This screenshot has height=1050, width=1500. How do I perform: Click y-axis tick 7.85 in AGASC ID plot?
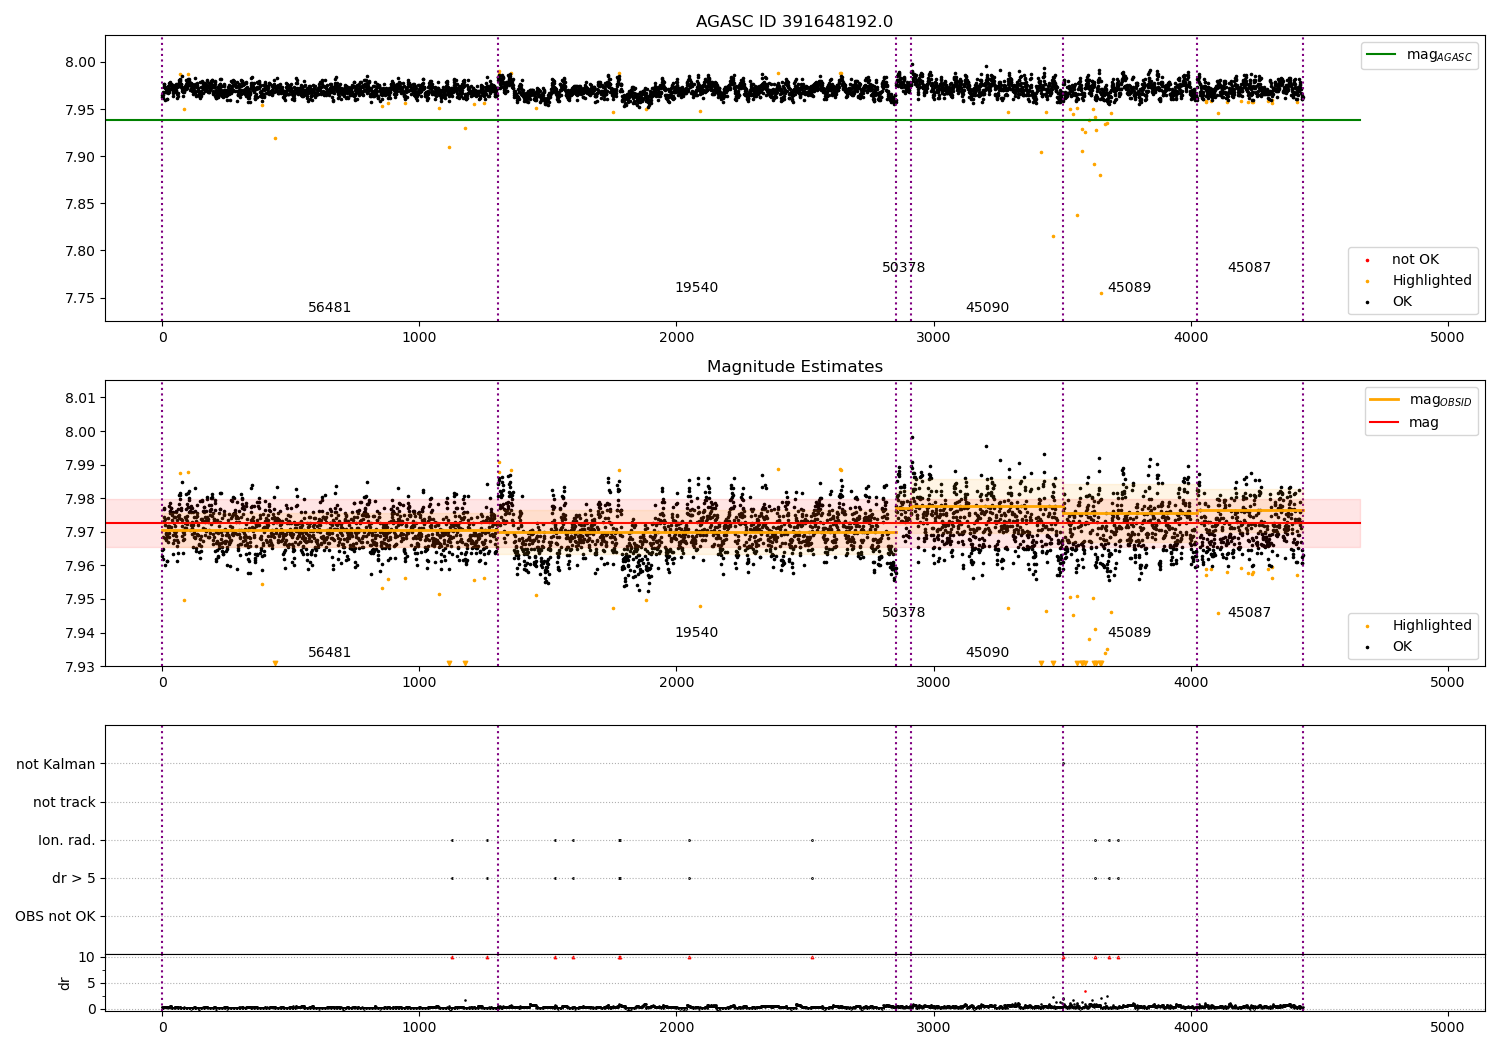80,204
